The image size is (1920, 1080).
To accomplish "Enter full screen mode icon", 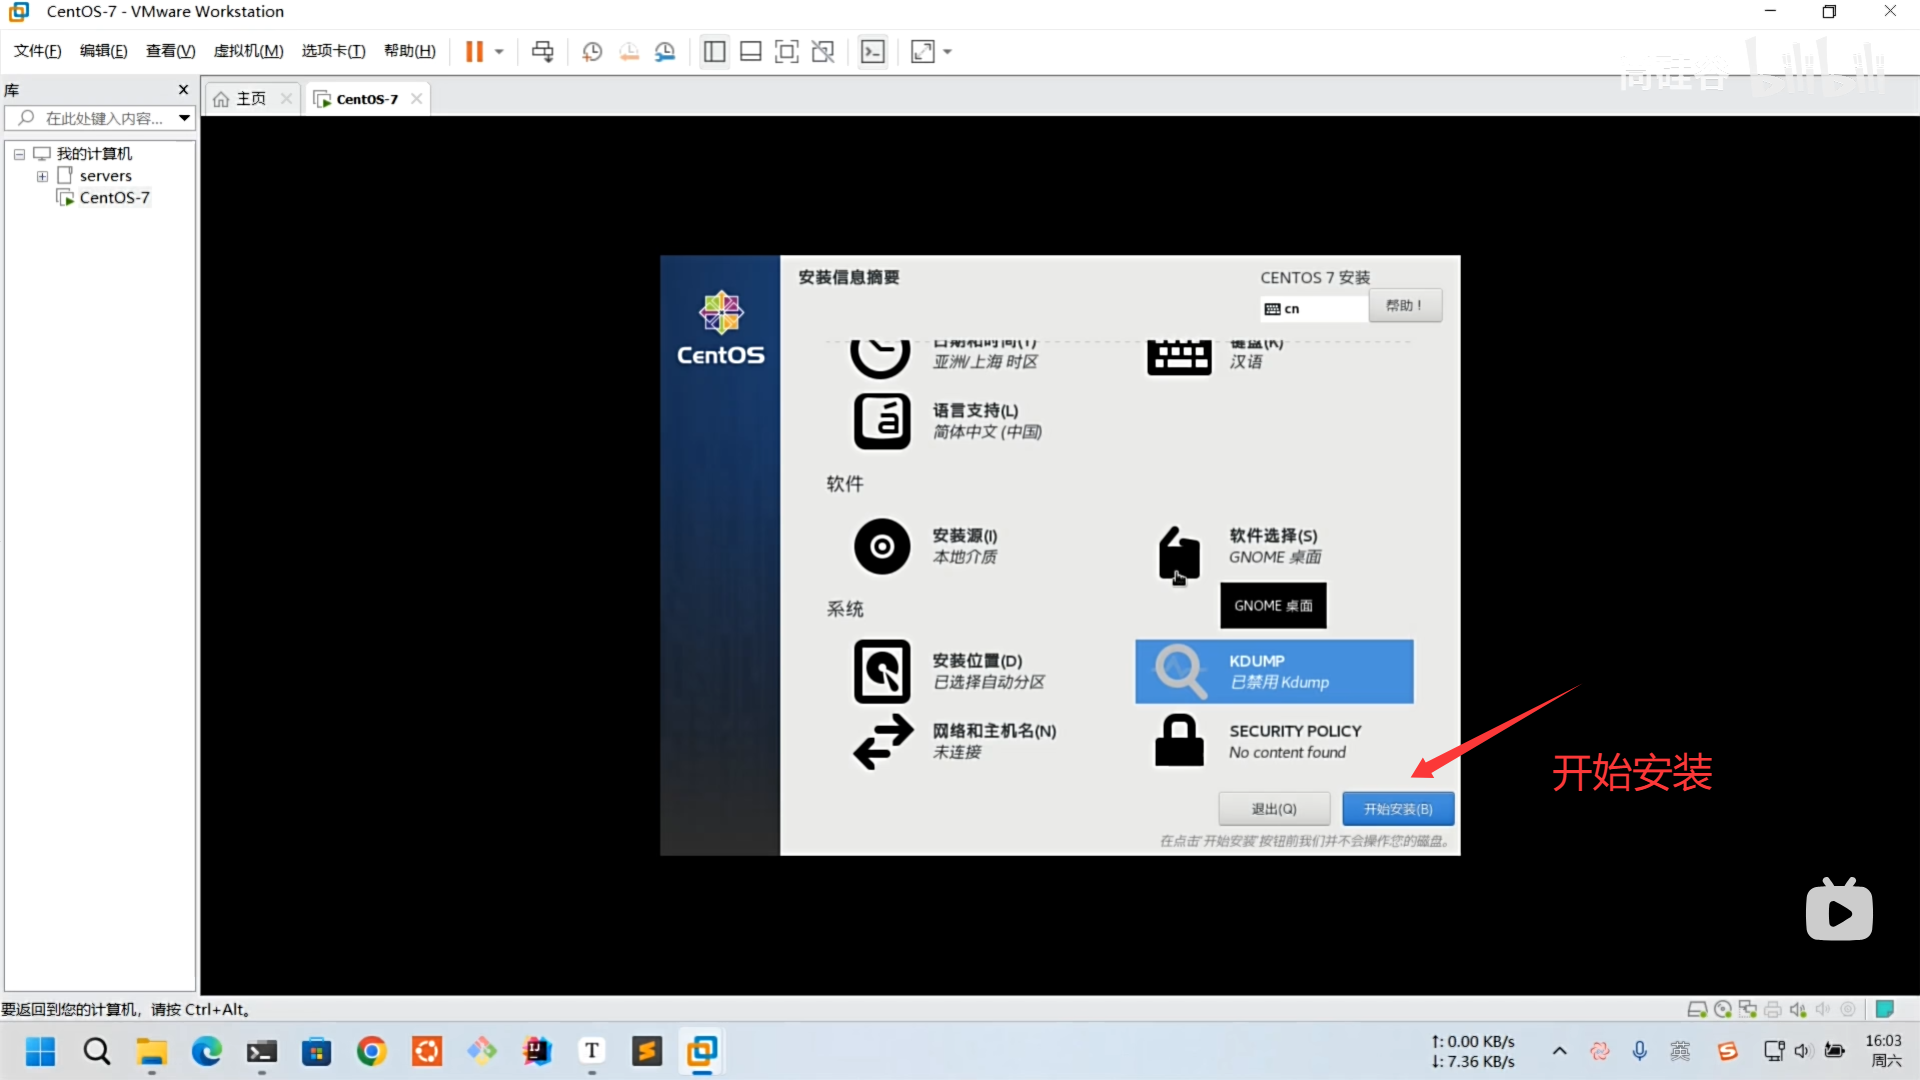I will tap(787, 52).
